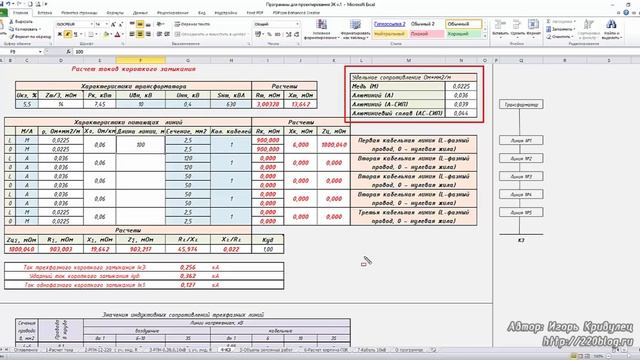Open the text orientation menu
The image size is (640, 360).
[160, 24]
